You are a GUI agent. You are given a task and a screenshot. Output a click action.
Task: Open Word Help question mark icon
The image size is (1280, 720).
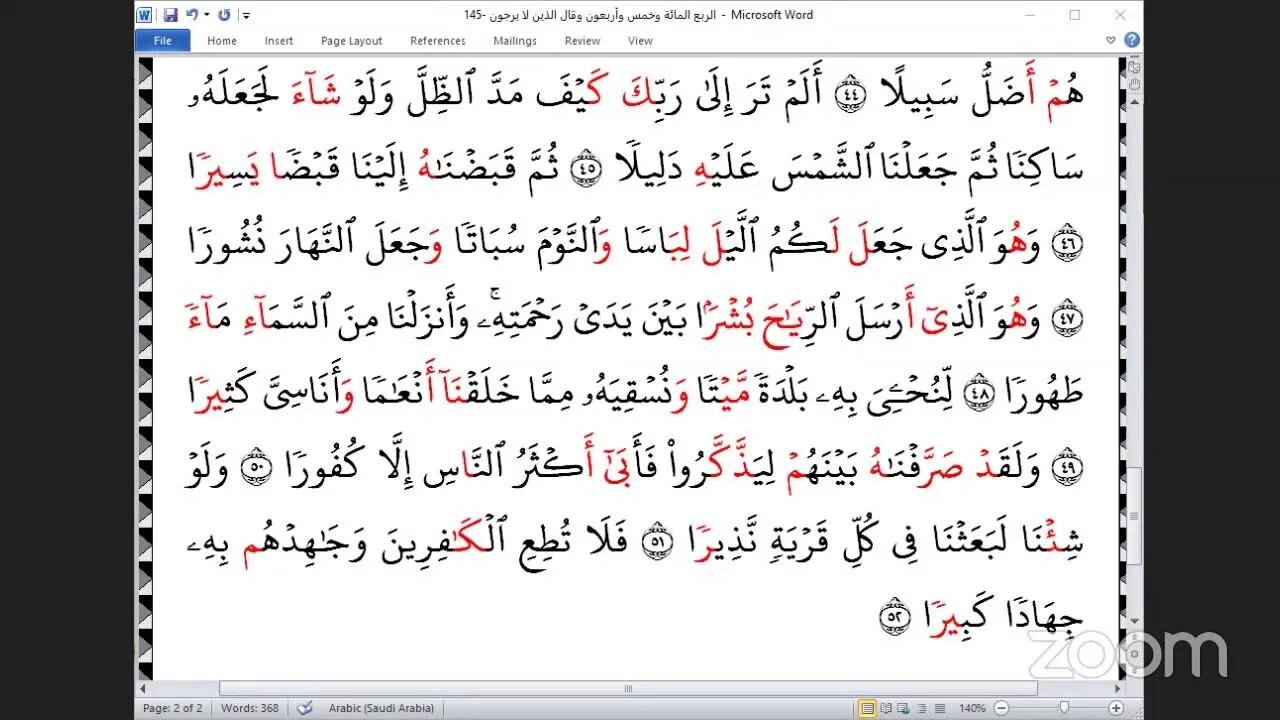tap(1131, 40)
